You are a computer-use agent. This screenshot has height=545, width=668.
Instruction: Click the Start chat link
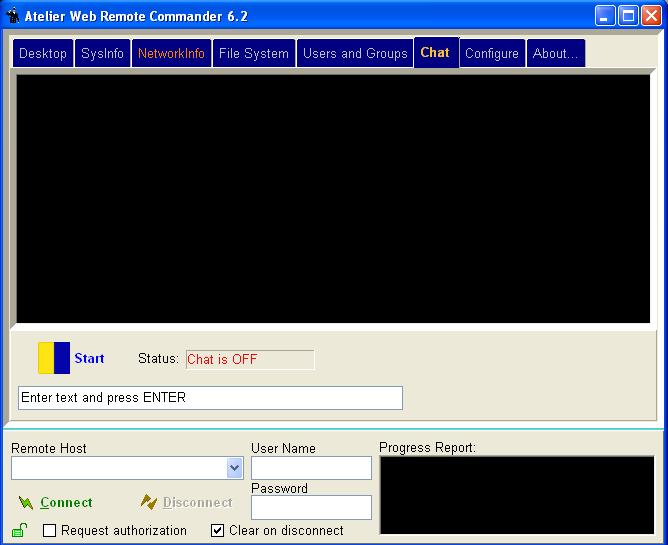pos(89,358)
